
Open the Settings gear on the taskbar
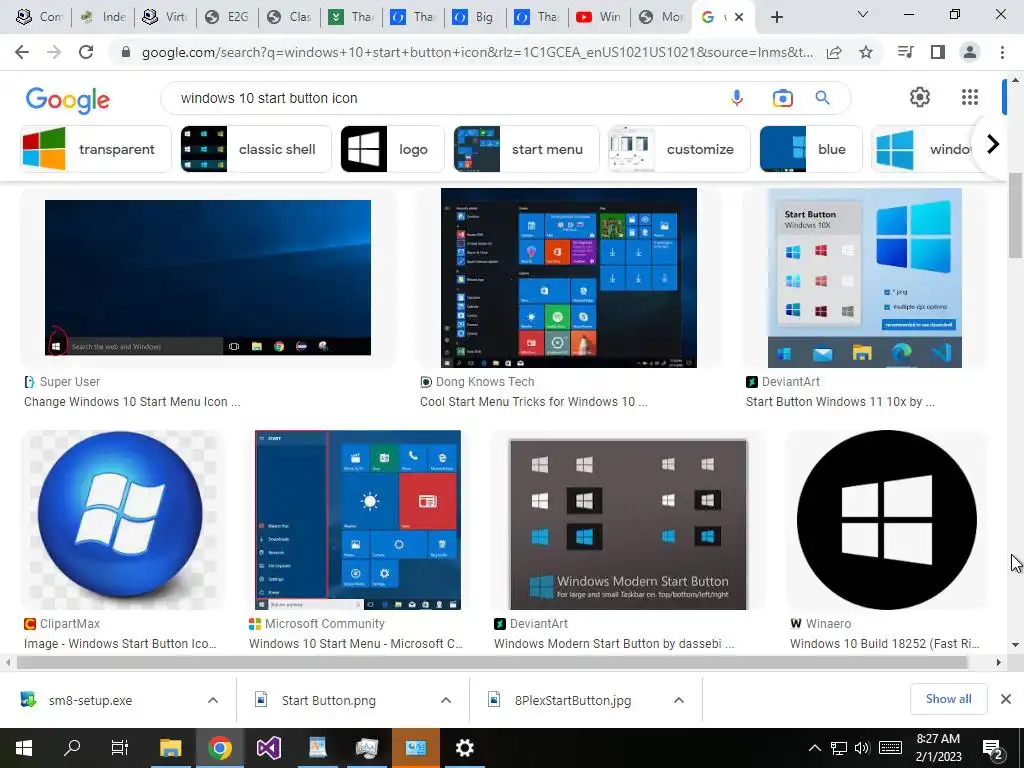[x=464, y=748]
